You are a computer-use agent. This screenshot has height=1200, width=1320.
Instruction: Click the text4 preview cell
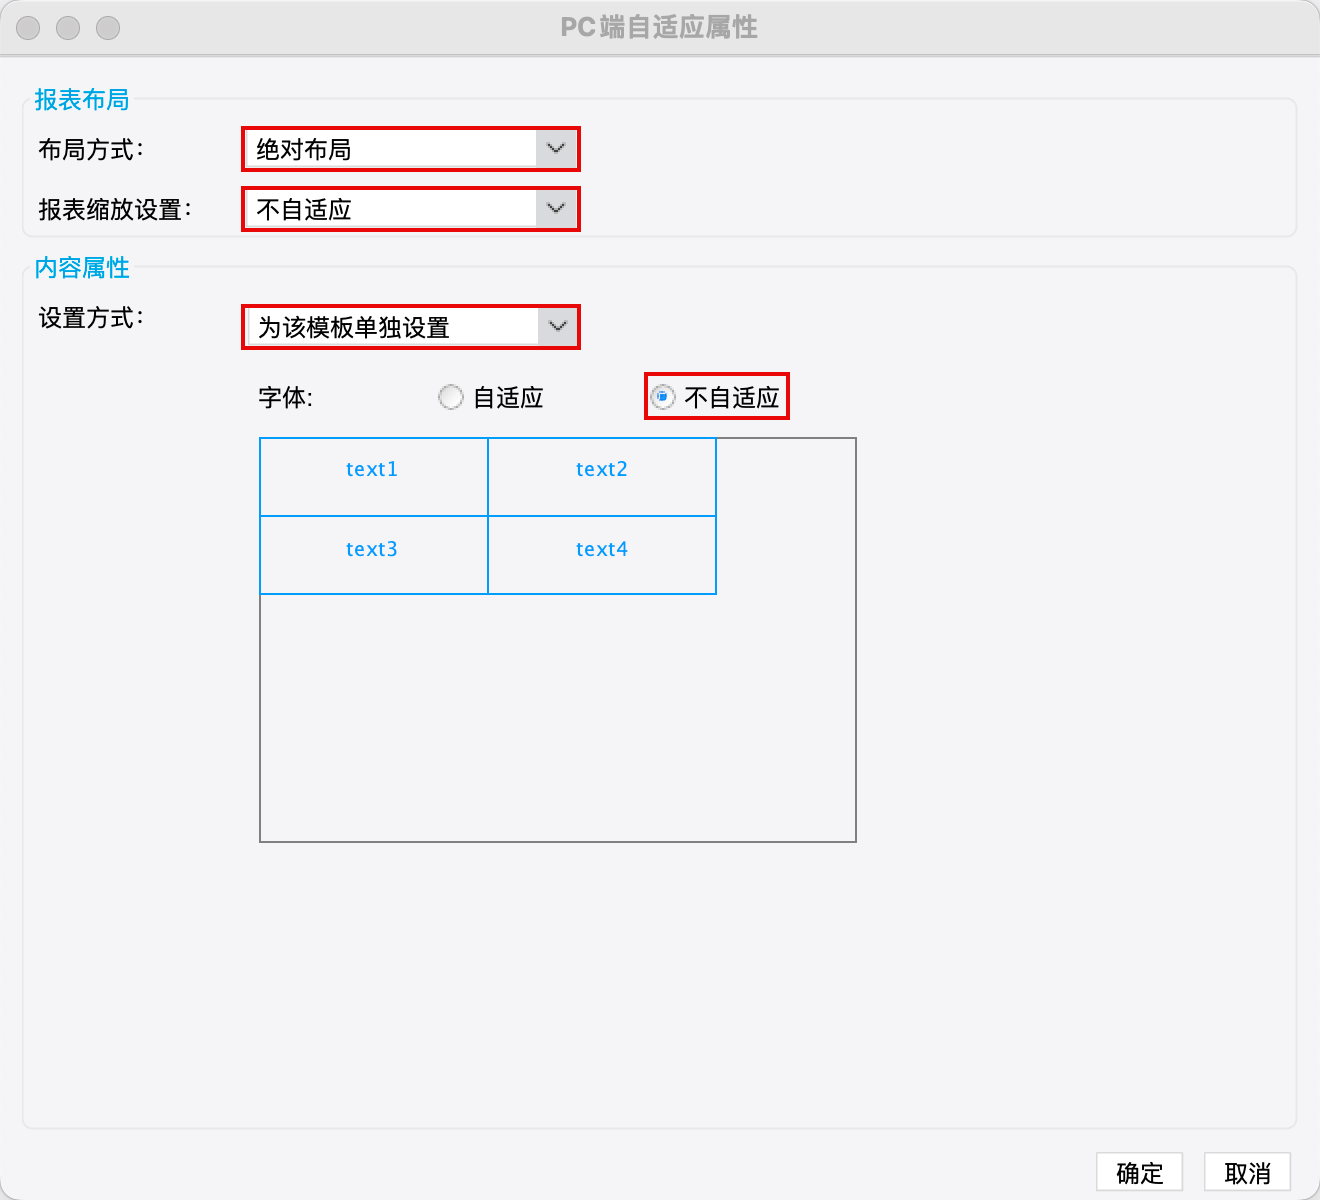coord(602,555)
